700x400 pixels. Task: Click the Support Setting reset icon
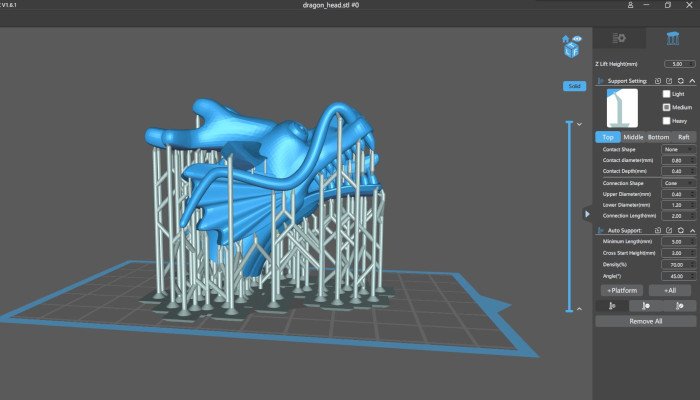681,80
